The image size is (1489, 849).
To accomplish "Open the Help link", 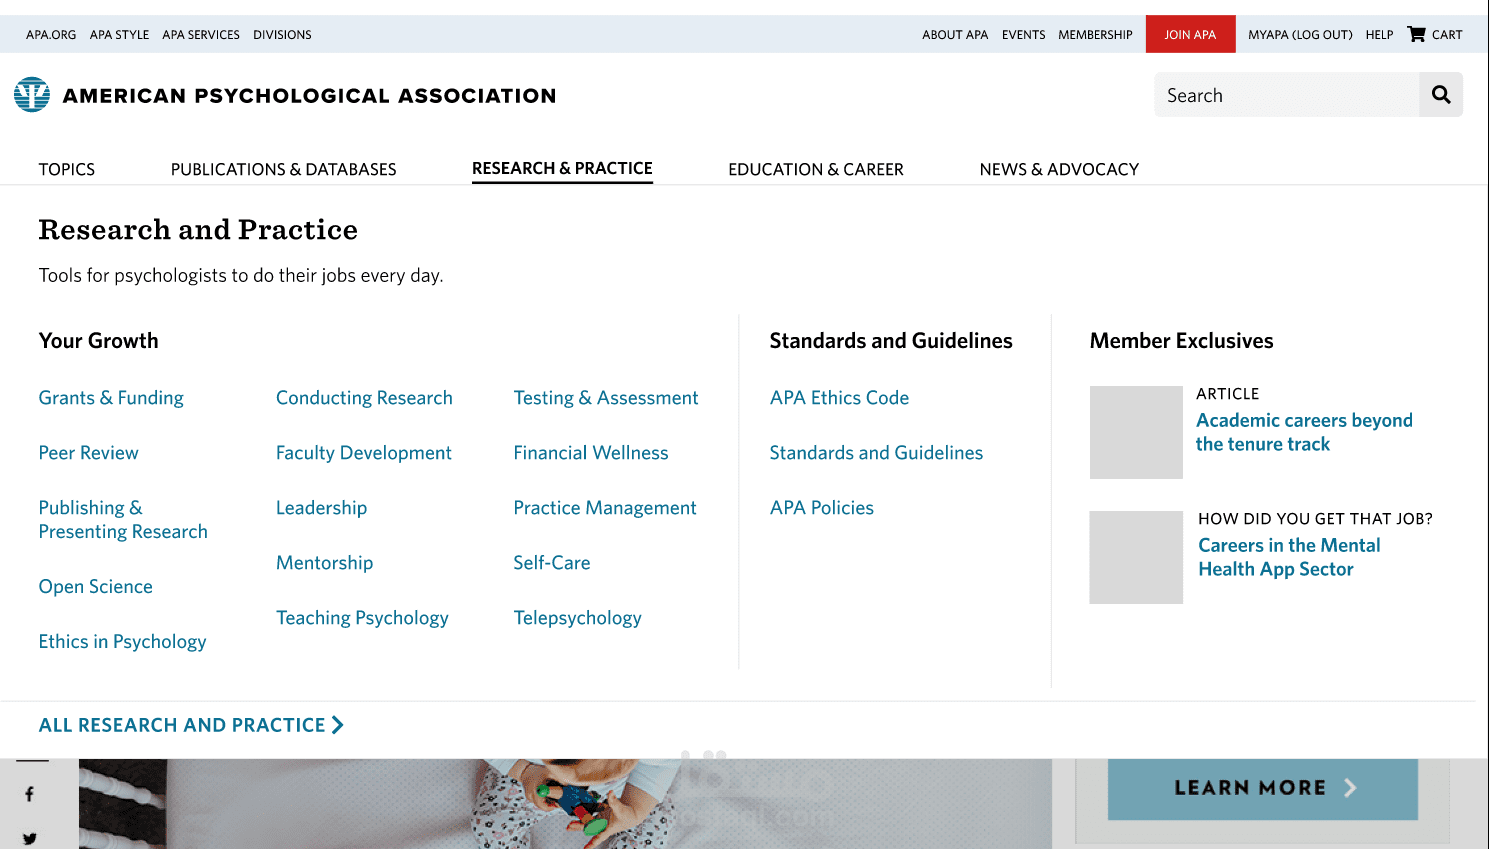I will point(1379,34).
